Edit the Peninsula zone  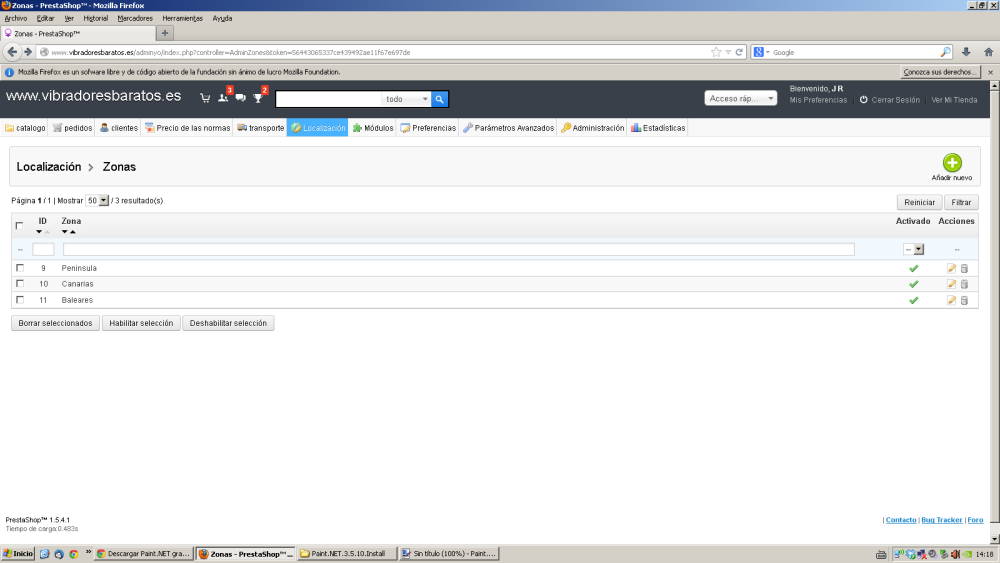tap(951, 268)
